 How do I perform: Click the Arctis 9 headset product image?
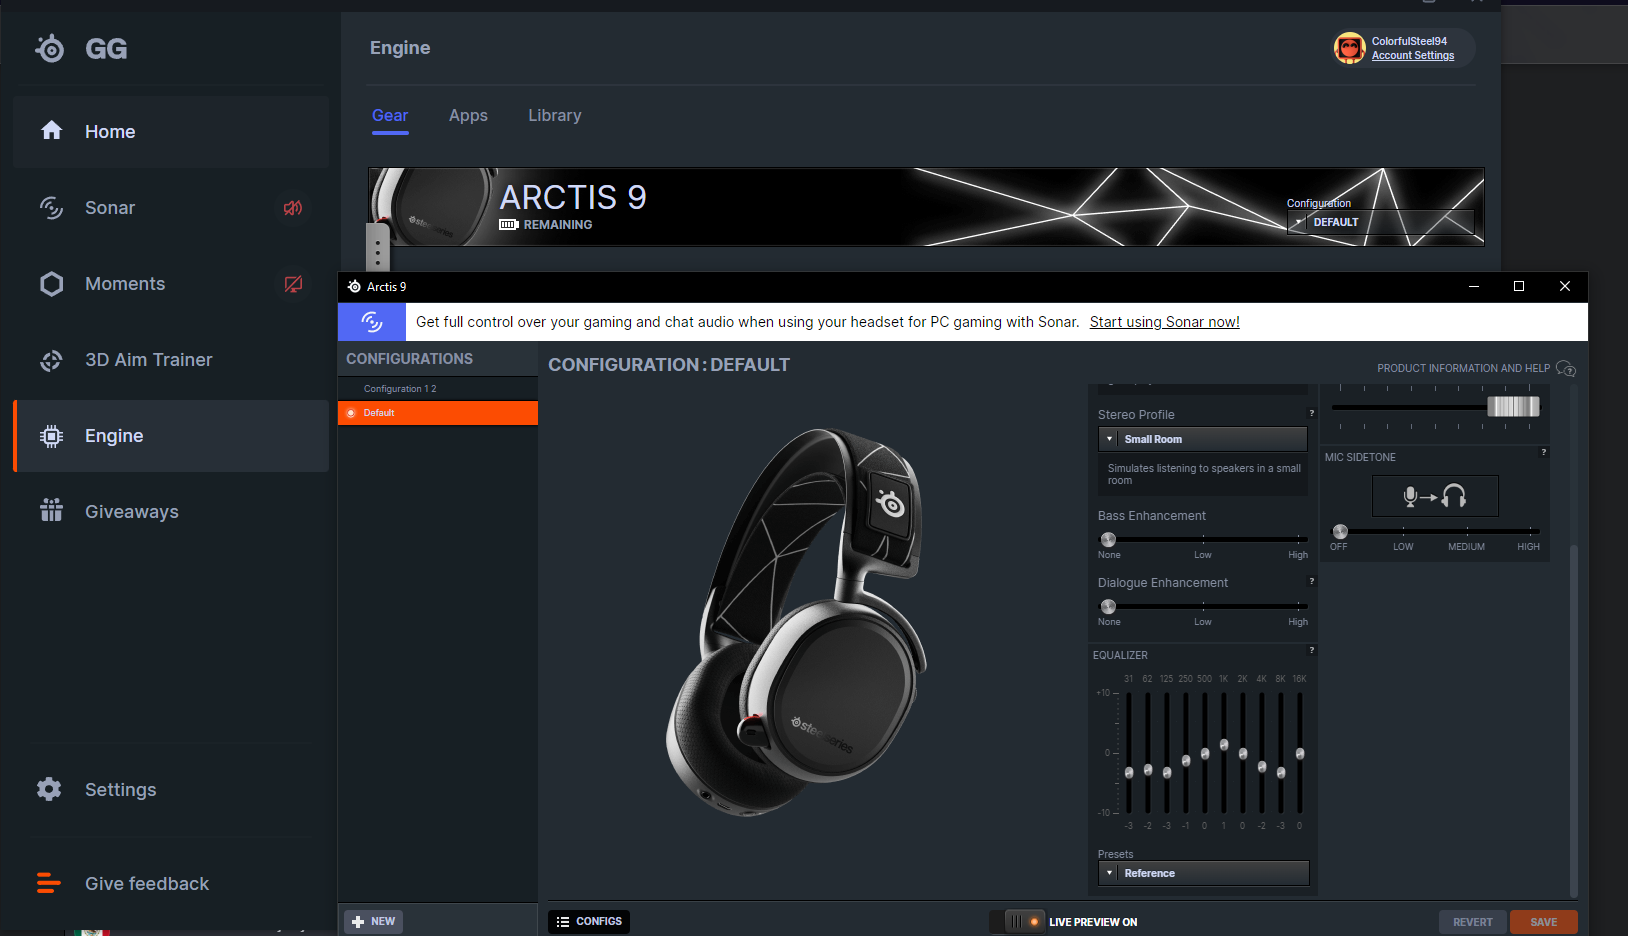(x=797, y=622)
